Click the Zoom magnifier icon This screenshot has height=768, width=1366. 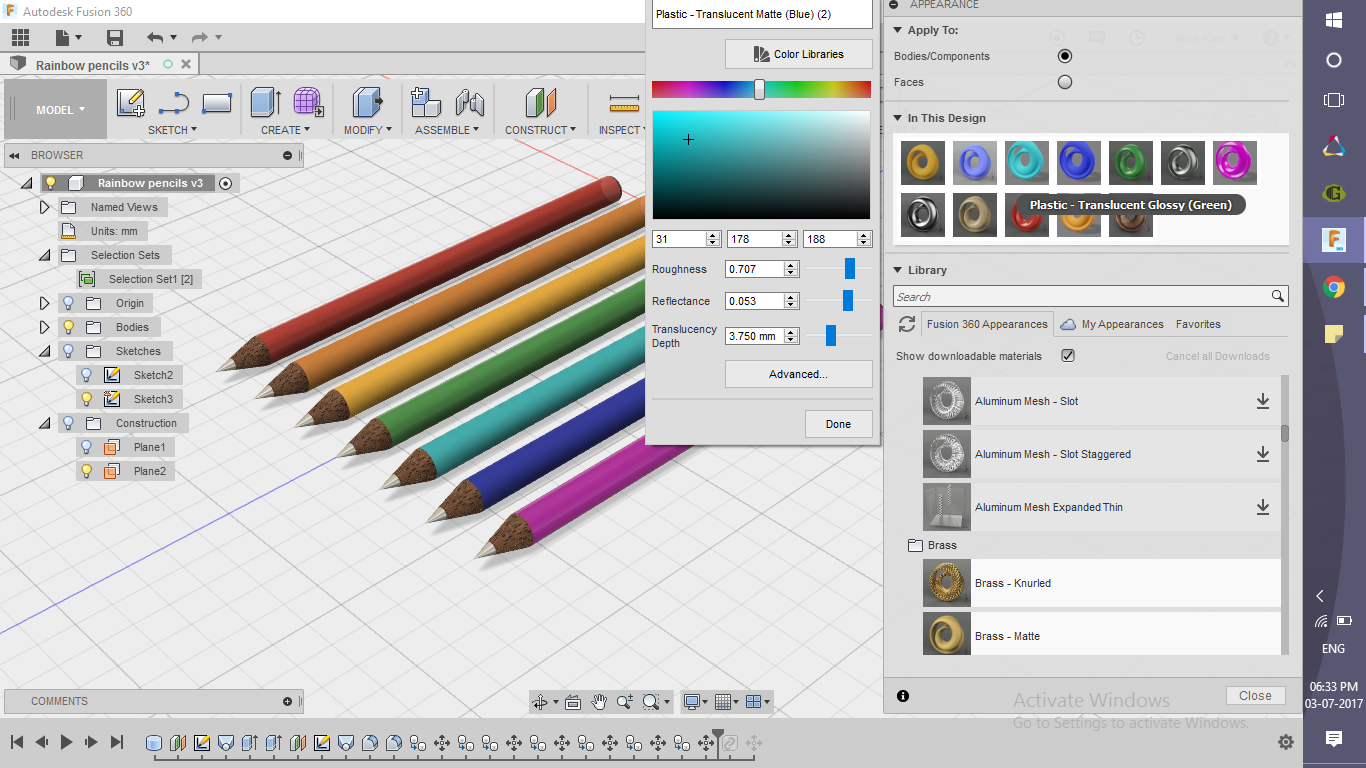coord(625,702)
